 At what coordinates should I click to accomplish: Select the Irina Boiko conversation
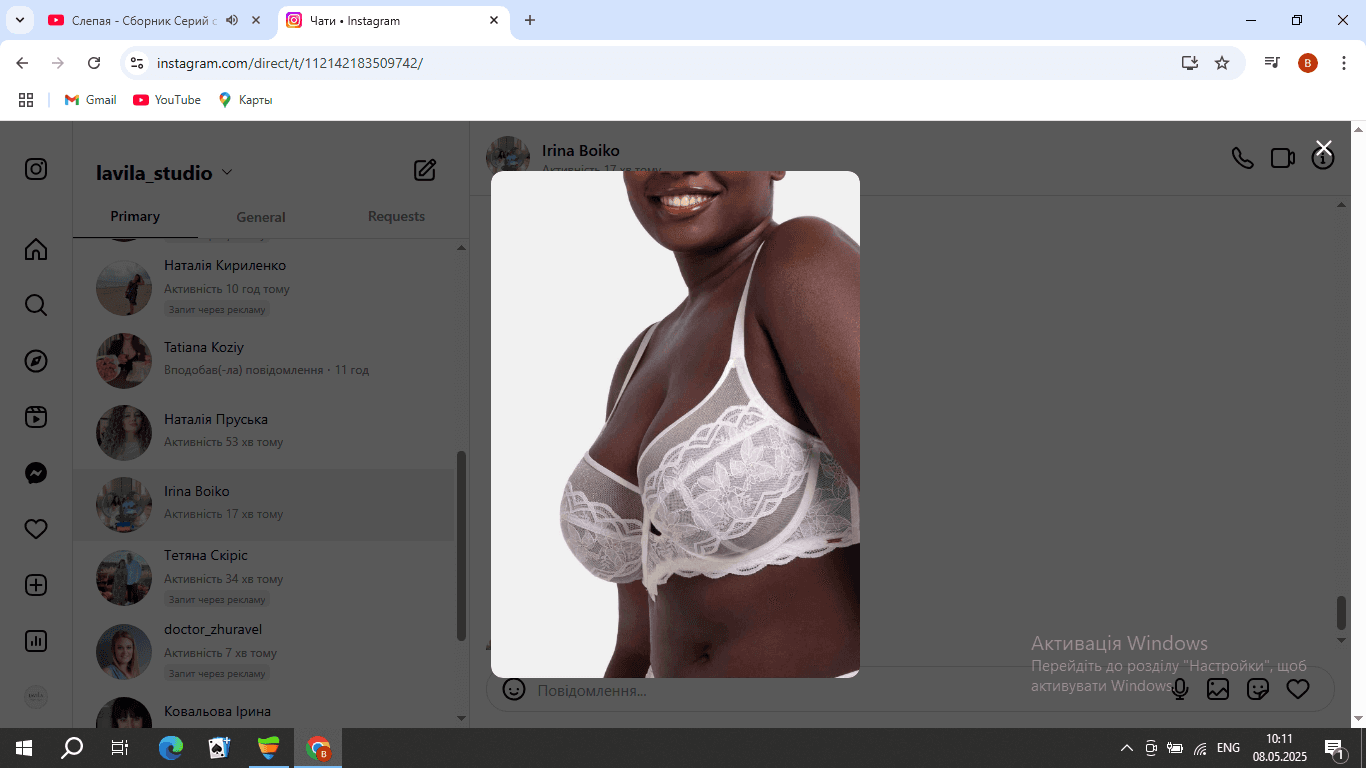264,504
